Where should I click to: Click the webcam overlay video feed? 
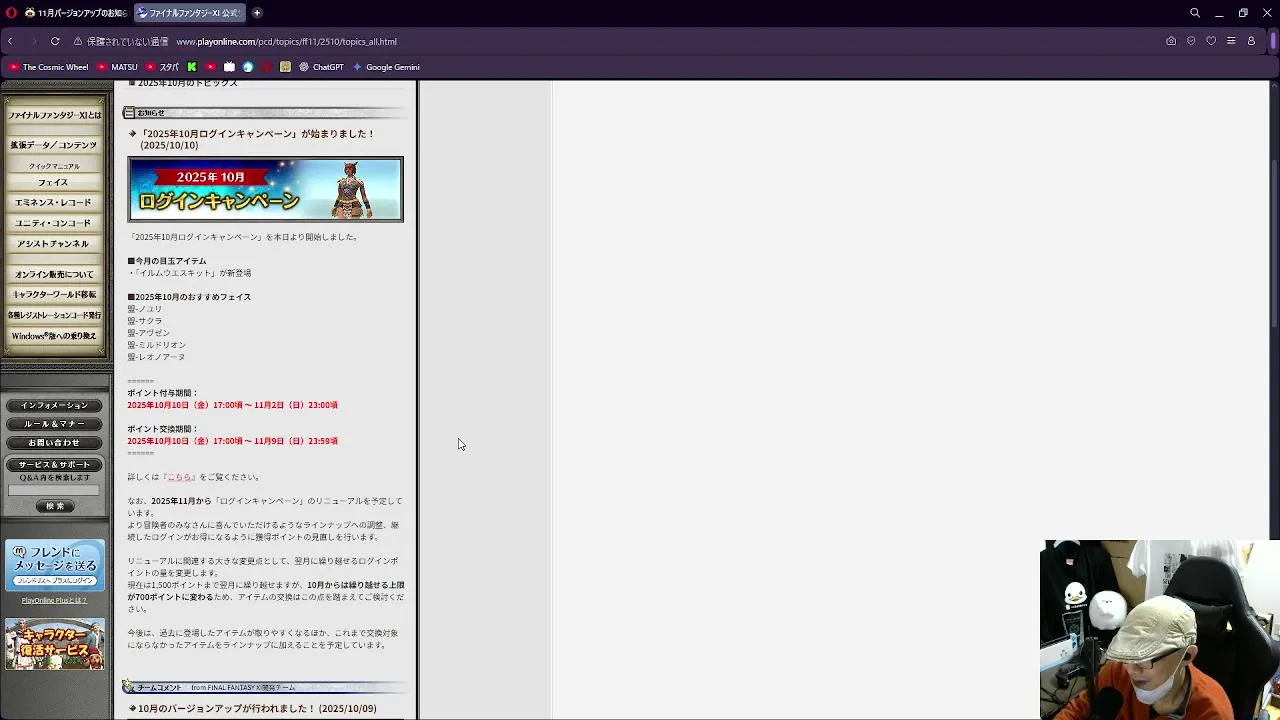(x=1160, y=630)
